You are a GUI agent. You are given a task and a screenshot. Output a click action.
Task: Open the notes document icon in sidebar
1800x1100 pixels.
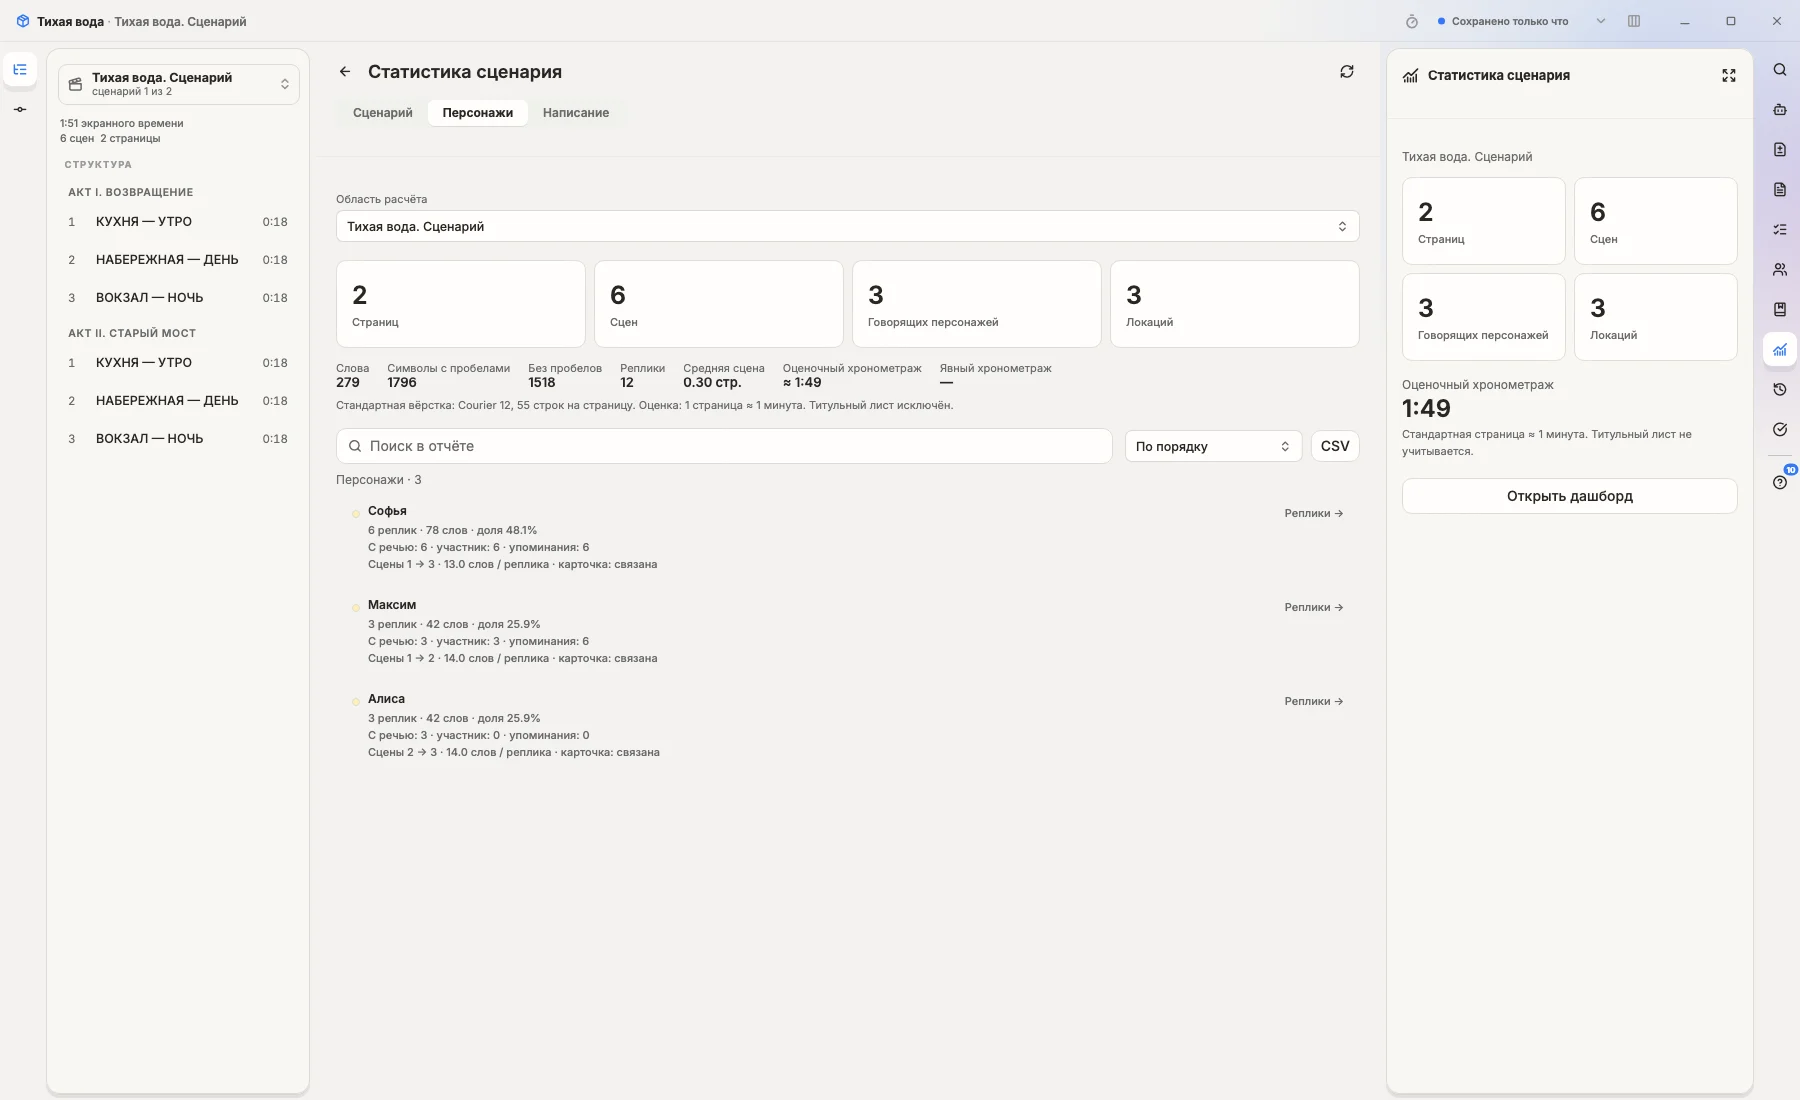[x=1780, y=190]
